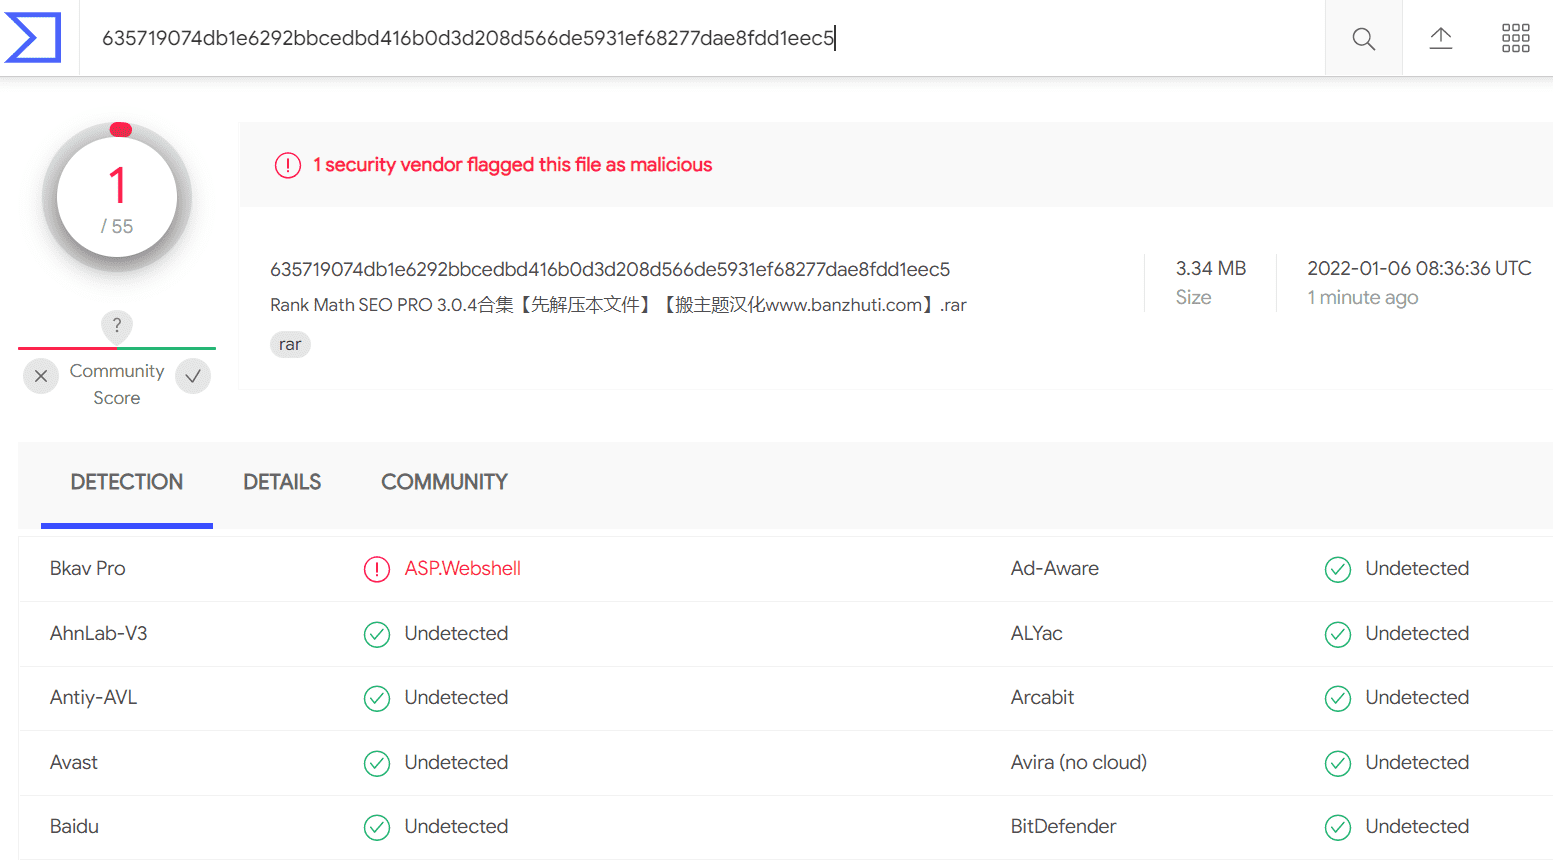Focus the hash search input field
This screenshot has width=1553, height=860.
coord(702,38)
